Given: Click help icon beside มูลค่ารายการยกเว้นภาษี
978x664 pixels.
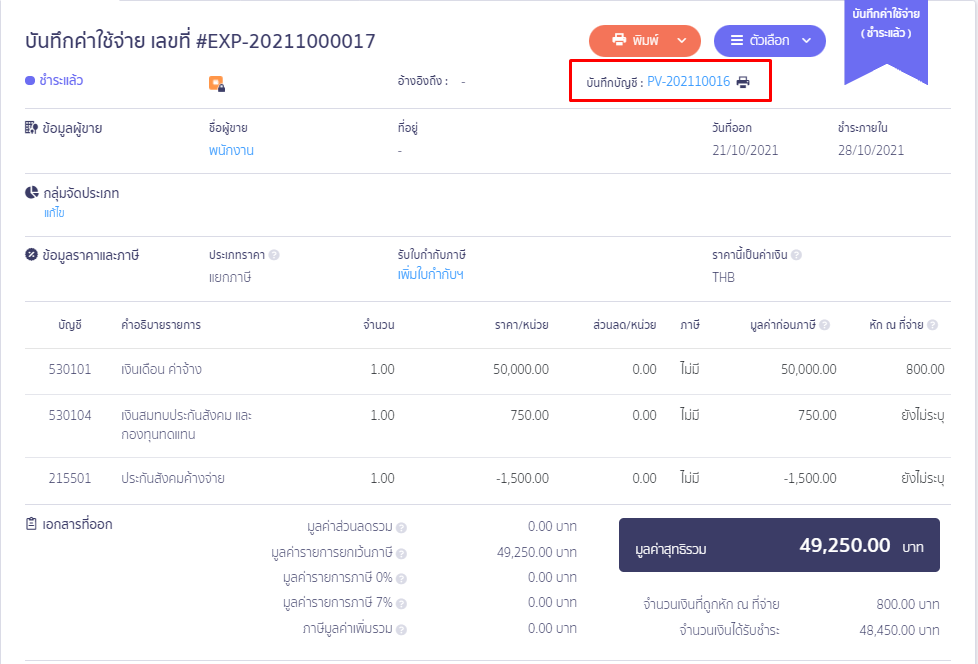Looking at the screenshot, I should click(401, 553).
